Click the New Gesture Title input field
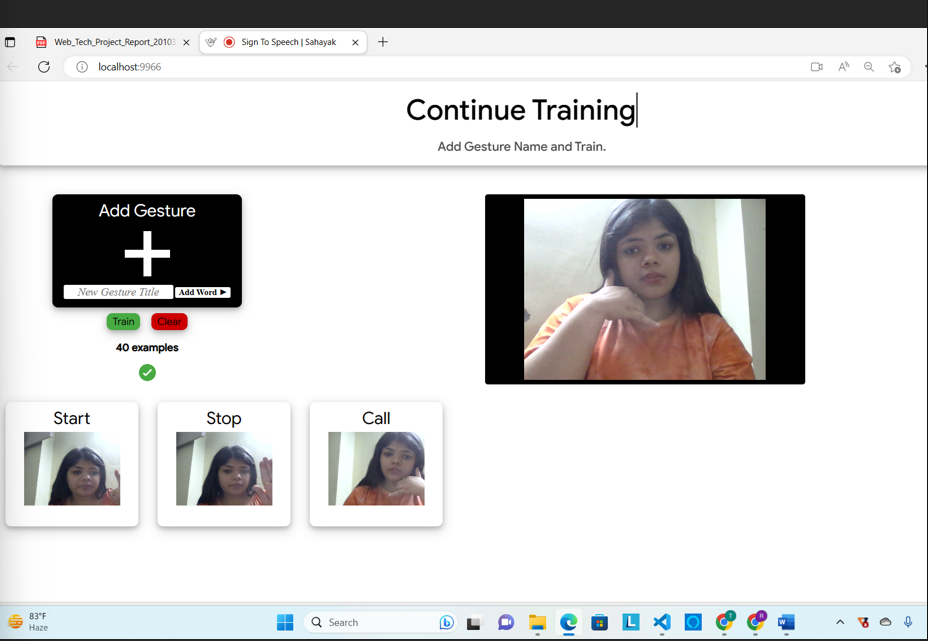Viewport: 928px width, 641px height. pos(116,292)
